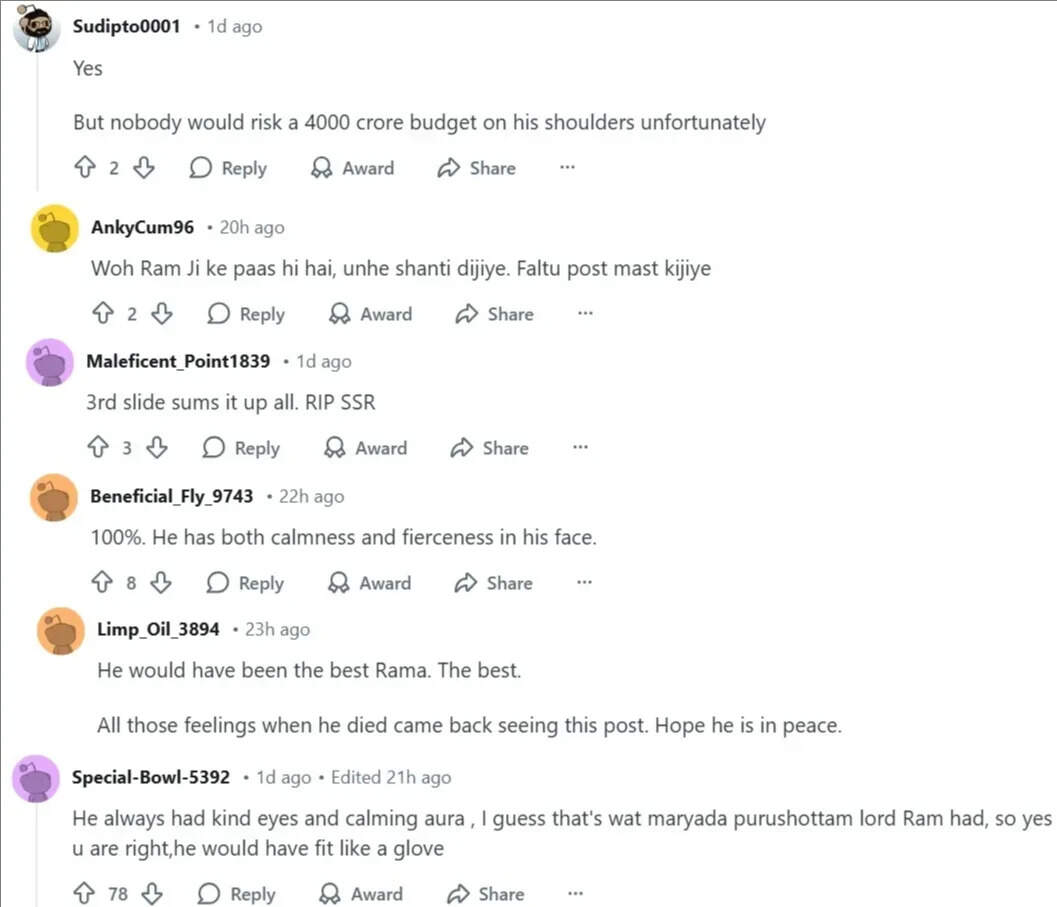
Task: Give an Award to Maleficent_Point1839's comment
Action: click(x=366, y=448)
